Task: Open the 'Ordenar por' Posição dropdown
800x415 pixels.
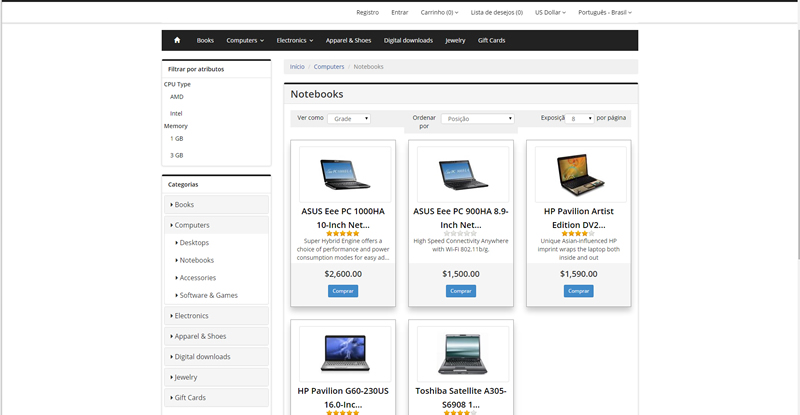Action: point(478,118)
